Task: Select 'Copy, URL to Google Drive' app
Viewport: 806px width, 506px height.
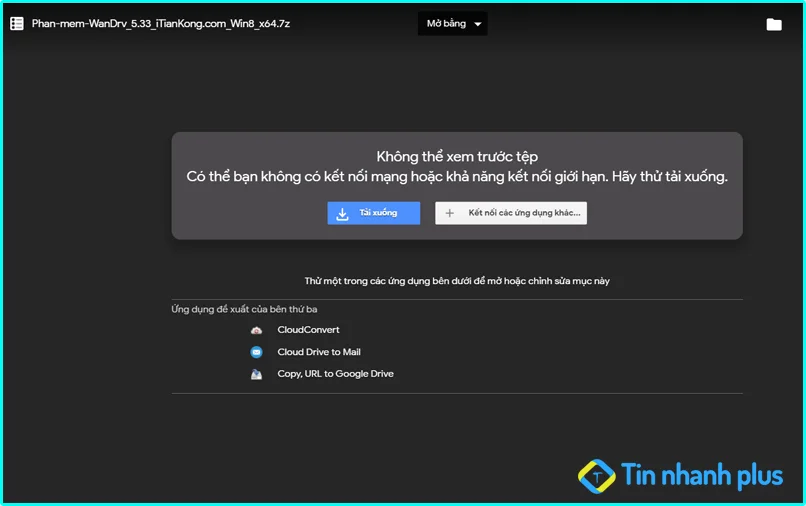Action: point(335,374)
